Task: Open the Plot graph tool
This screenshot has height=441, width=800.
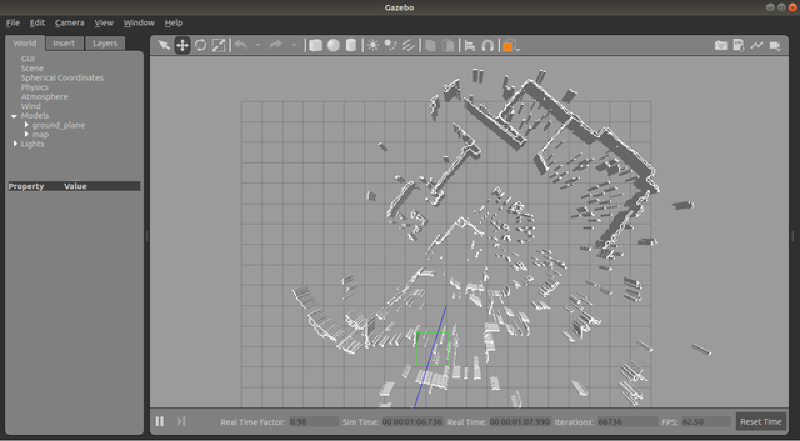Action: (x=757, y=45)
